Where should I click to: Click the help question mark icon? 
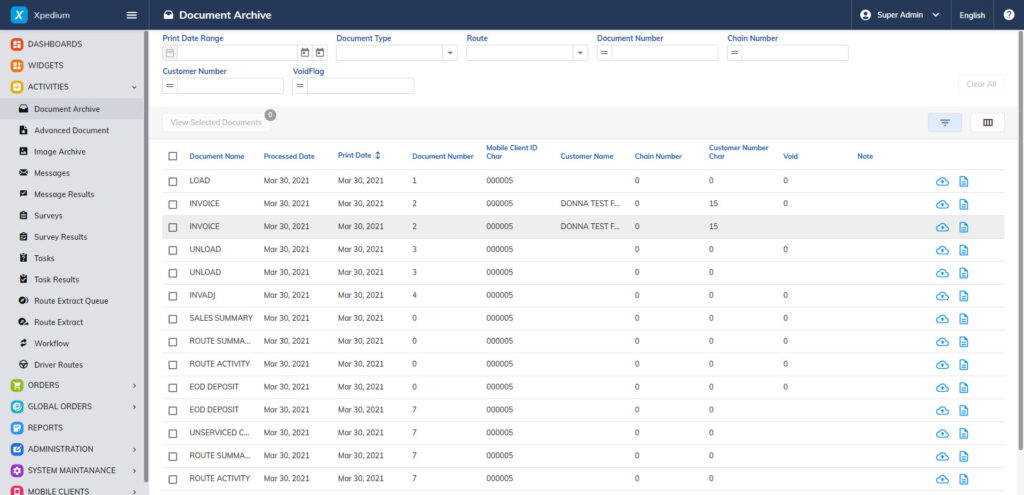click(1008, 15)
